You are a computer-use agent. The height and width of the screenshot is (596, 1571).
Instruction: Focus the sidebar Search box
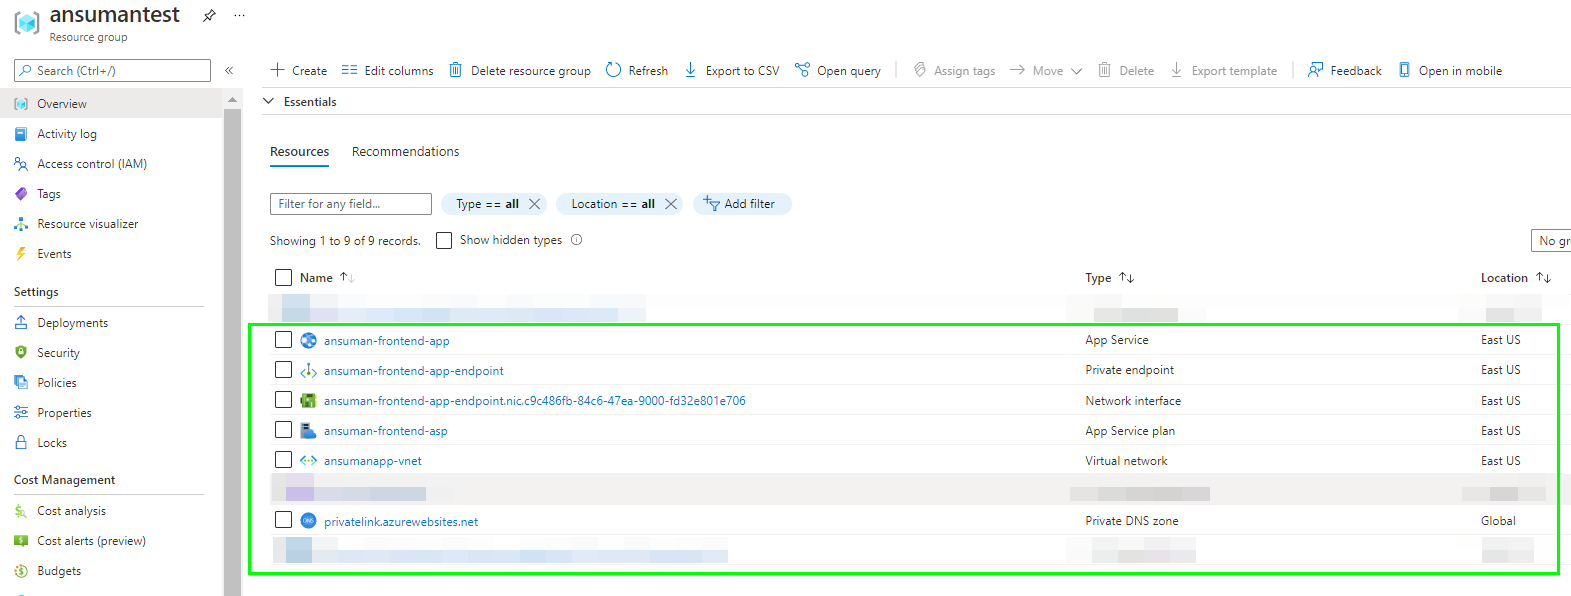point(112,71)
